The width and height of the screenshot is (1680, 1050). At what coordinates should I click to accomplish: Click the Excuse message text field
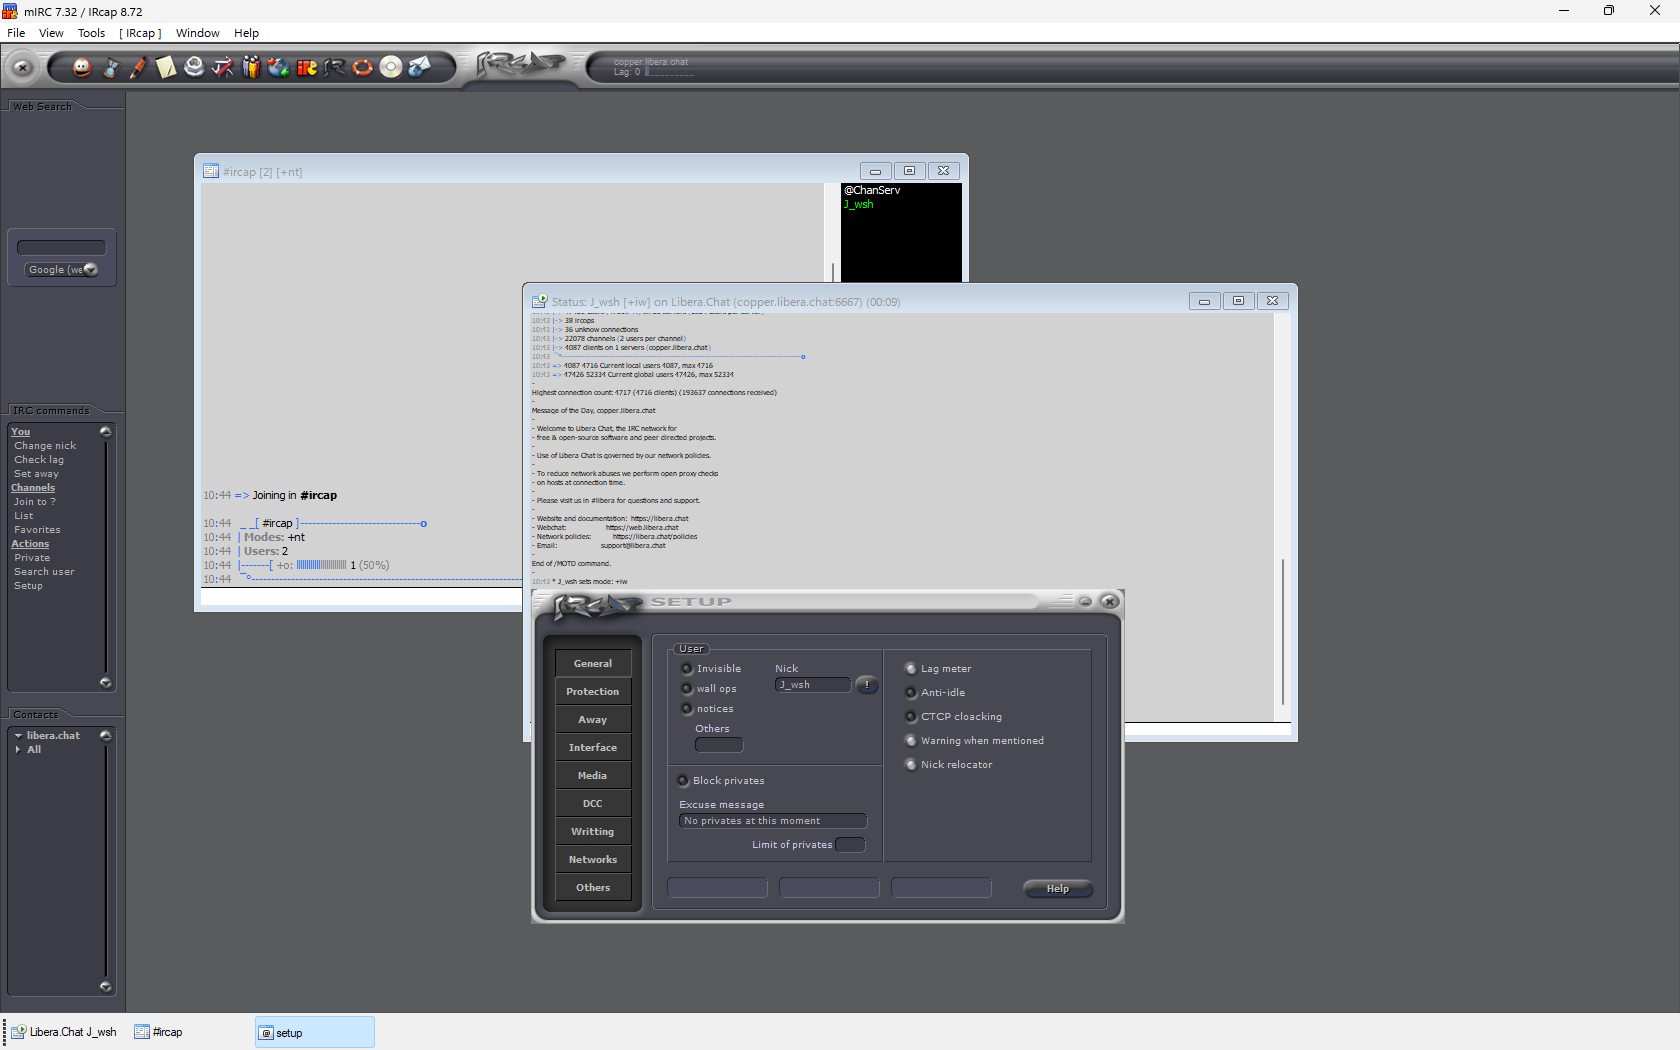tap(772, 821)
